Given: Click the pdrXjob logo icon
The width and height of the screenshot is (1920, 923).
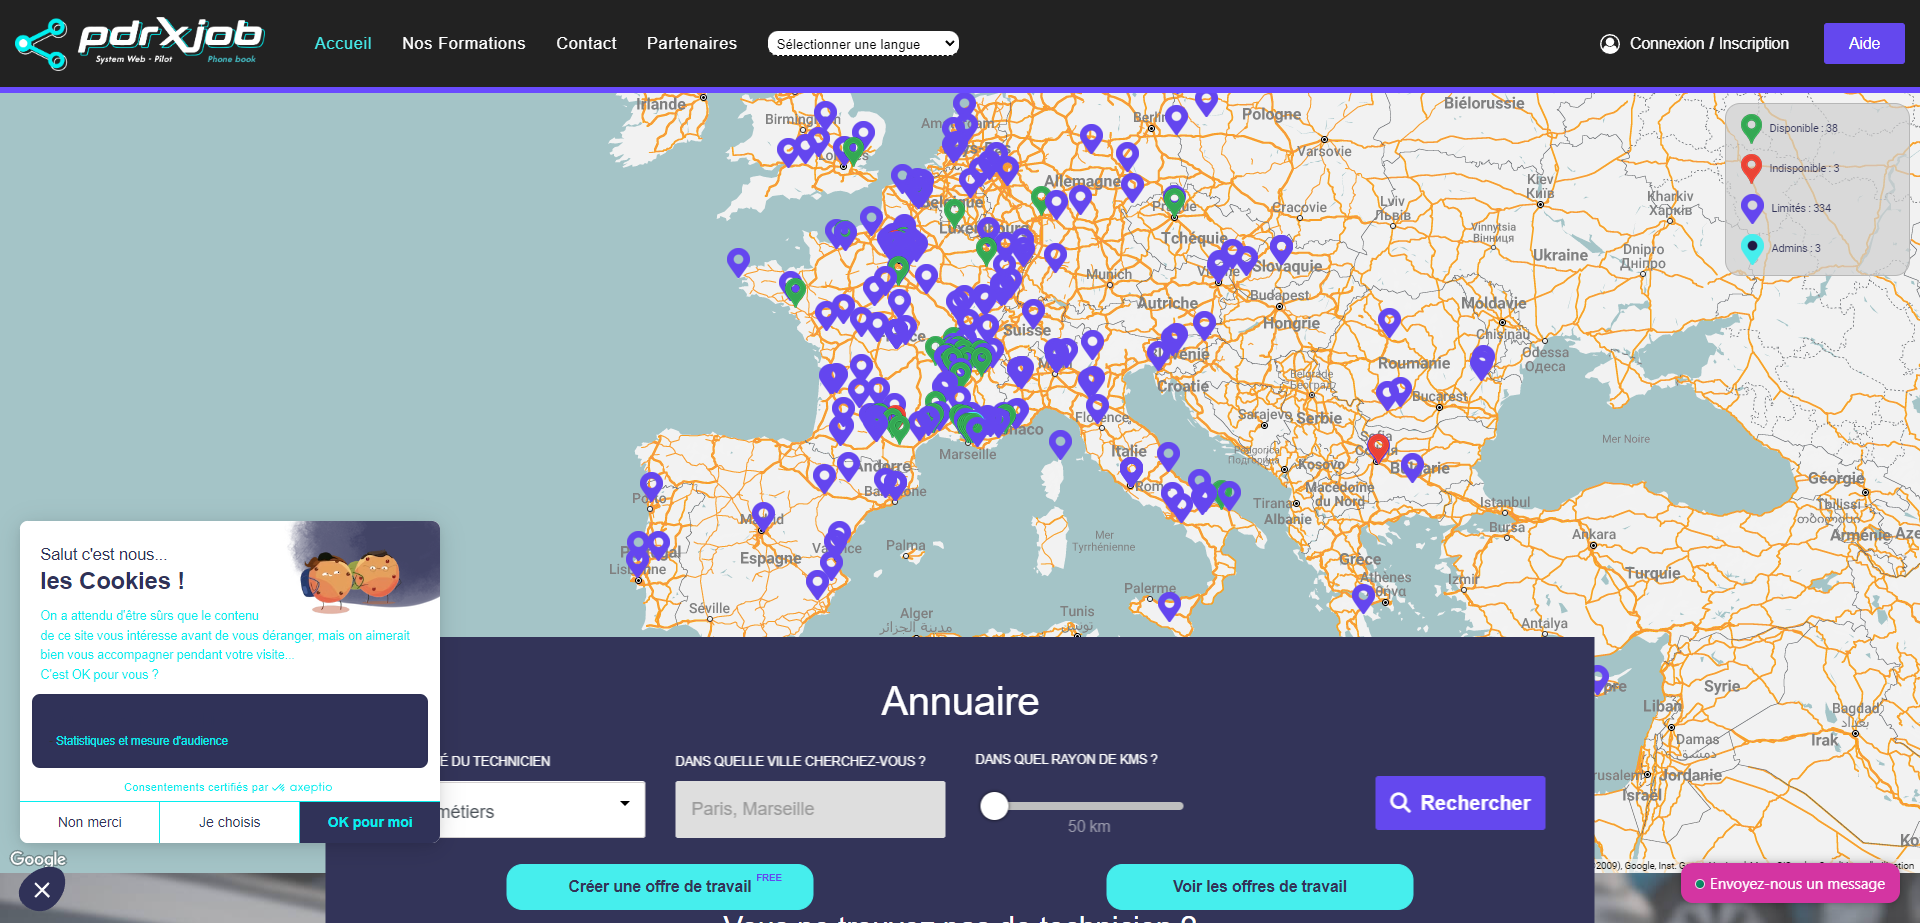Looking at the screenshot, I should pos(41,44).
